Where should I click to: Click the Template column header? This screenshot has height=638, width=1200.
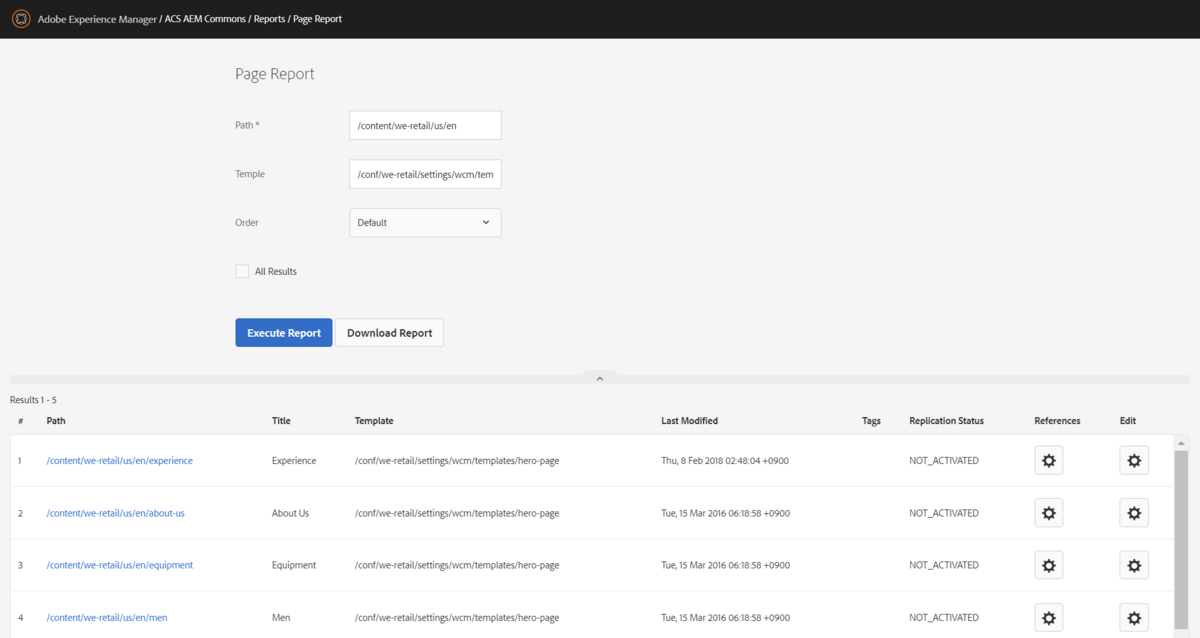tap(374, 421)
